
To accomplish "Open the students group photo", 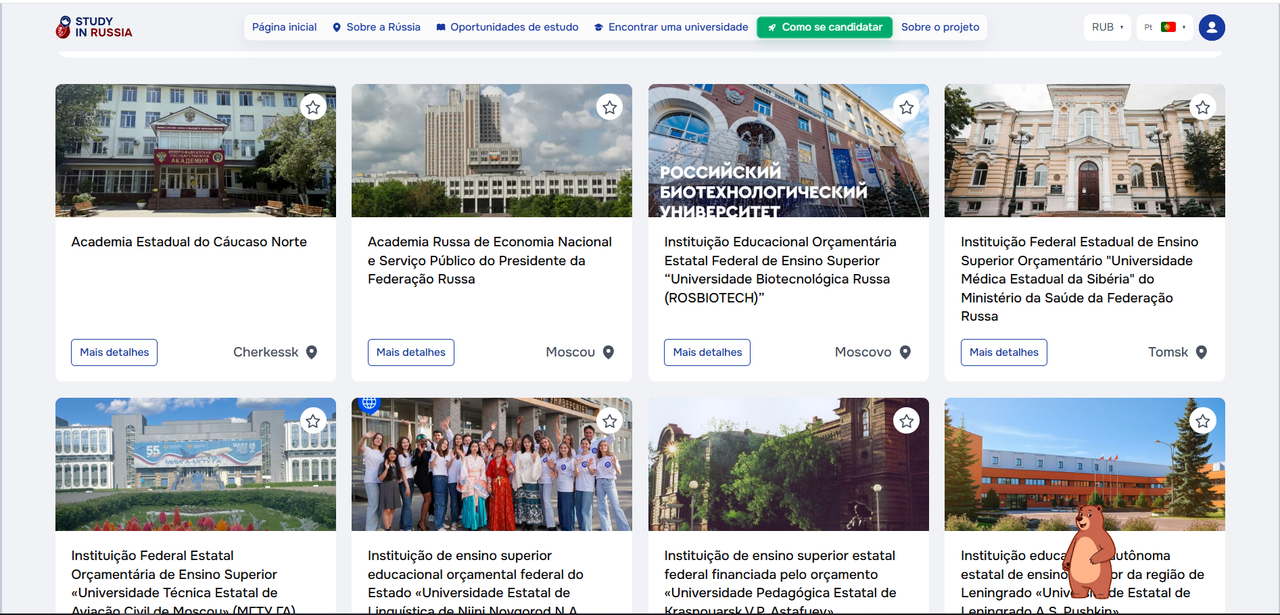I will [492, 464].
